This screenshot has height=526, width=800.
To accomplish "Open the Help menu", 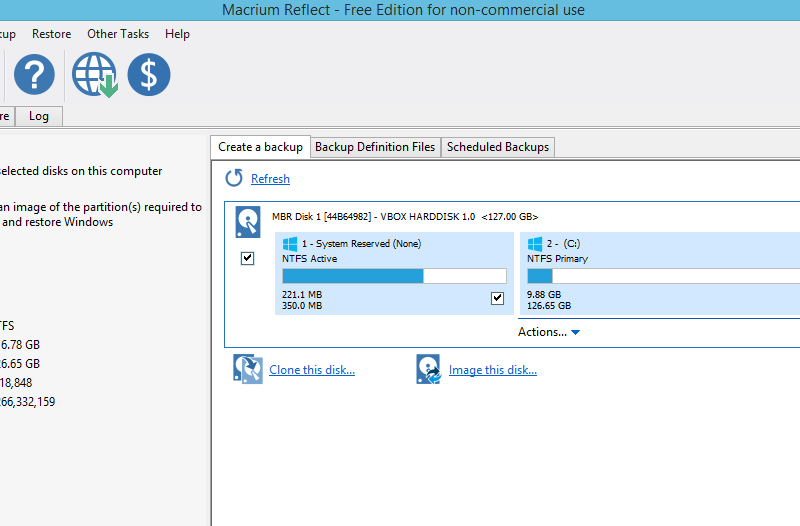I will pos(177,34).
